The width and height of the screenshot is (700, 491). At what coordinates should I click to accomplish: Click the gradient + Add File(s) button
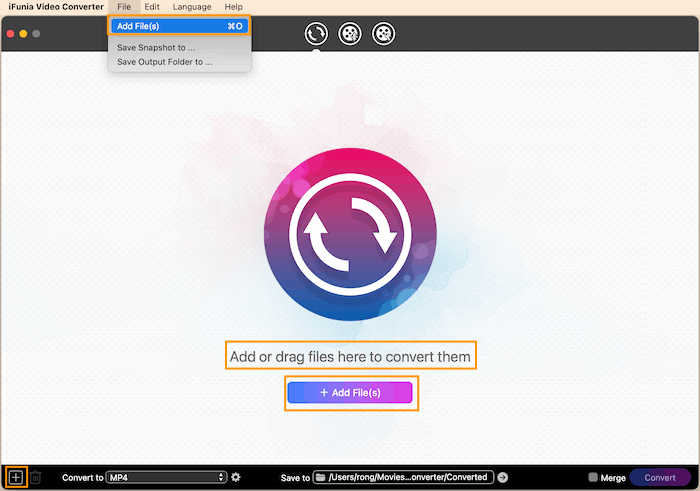[x=350, y=393]
